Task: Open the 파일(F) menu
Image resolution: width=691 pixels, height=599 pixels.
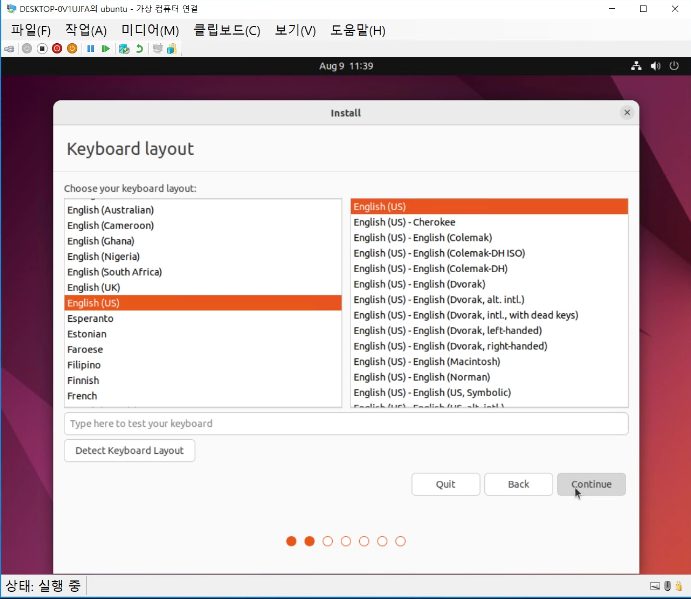Action: [x=31, y=30]
